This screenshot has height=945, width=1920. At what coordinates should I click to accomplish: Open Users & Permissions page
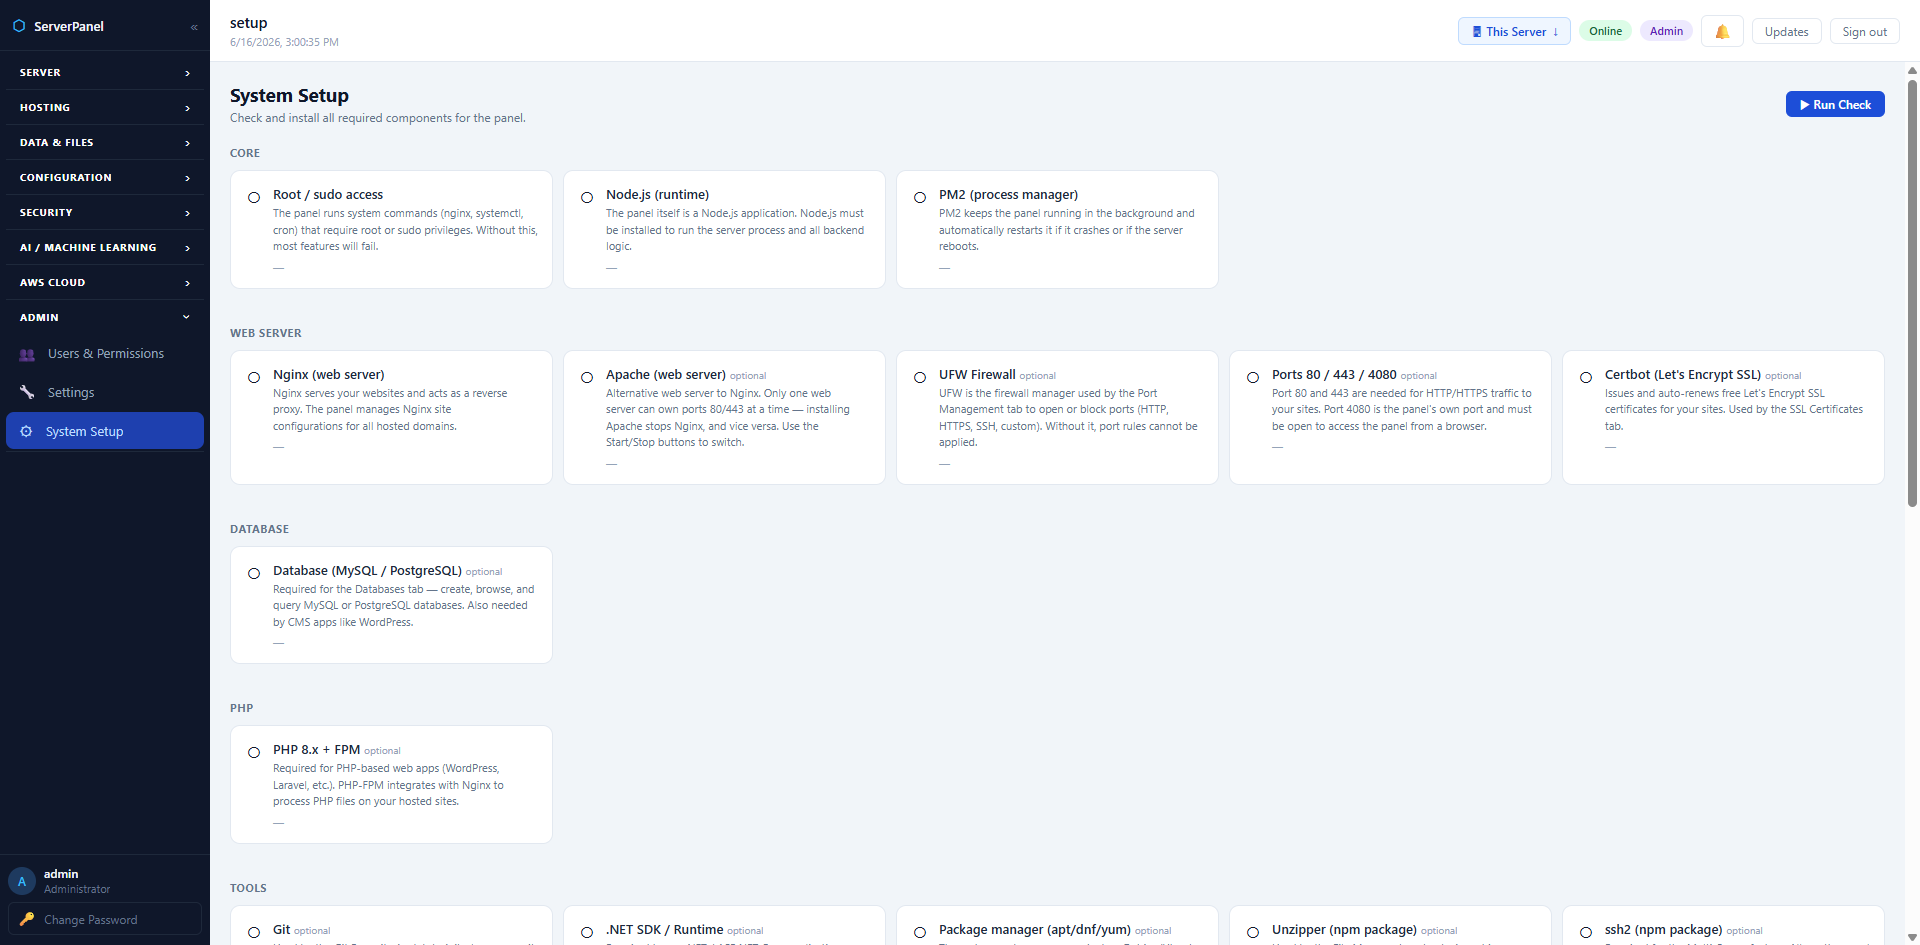[105, 354]
